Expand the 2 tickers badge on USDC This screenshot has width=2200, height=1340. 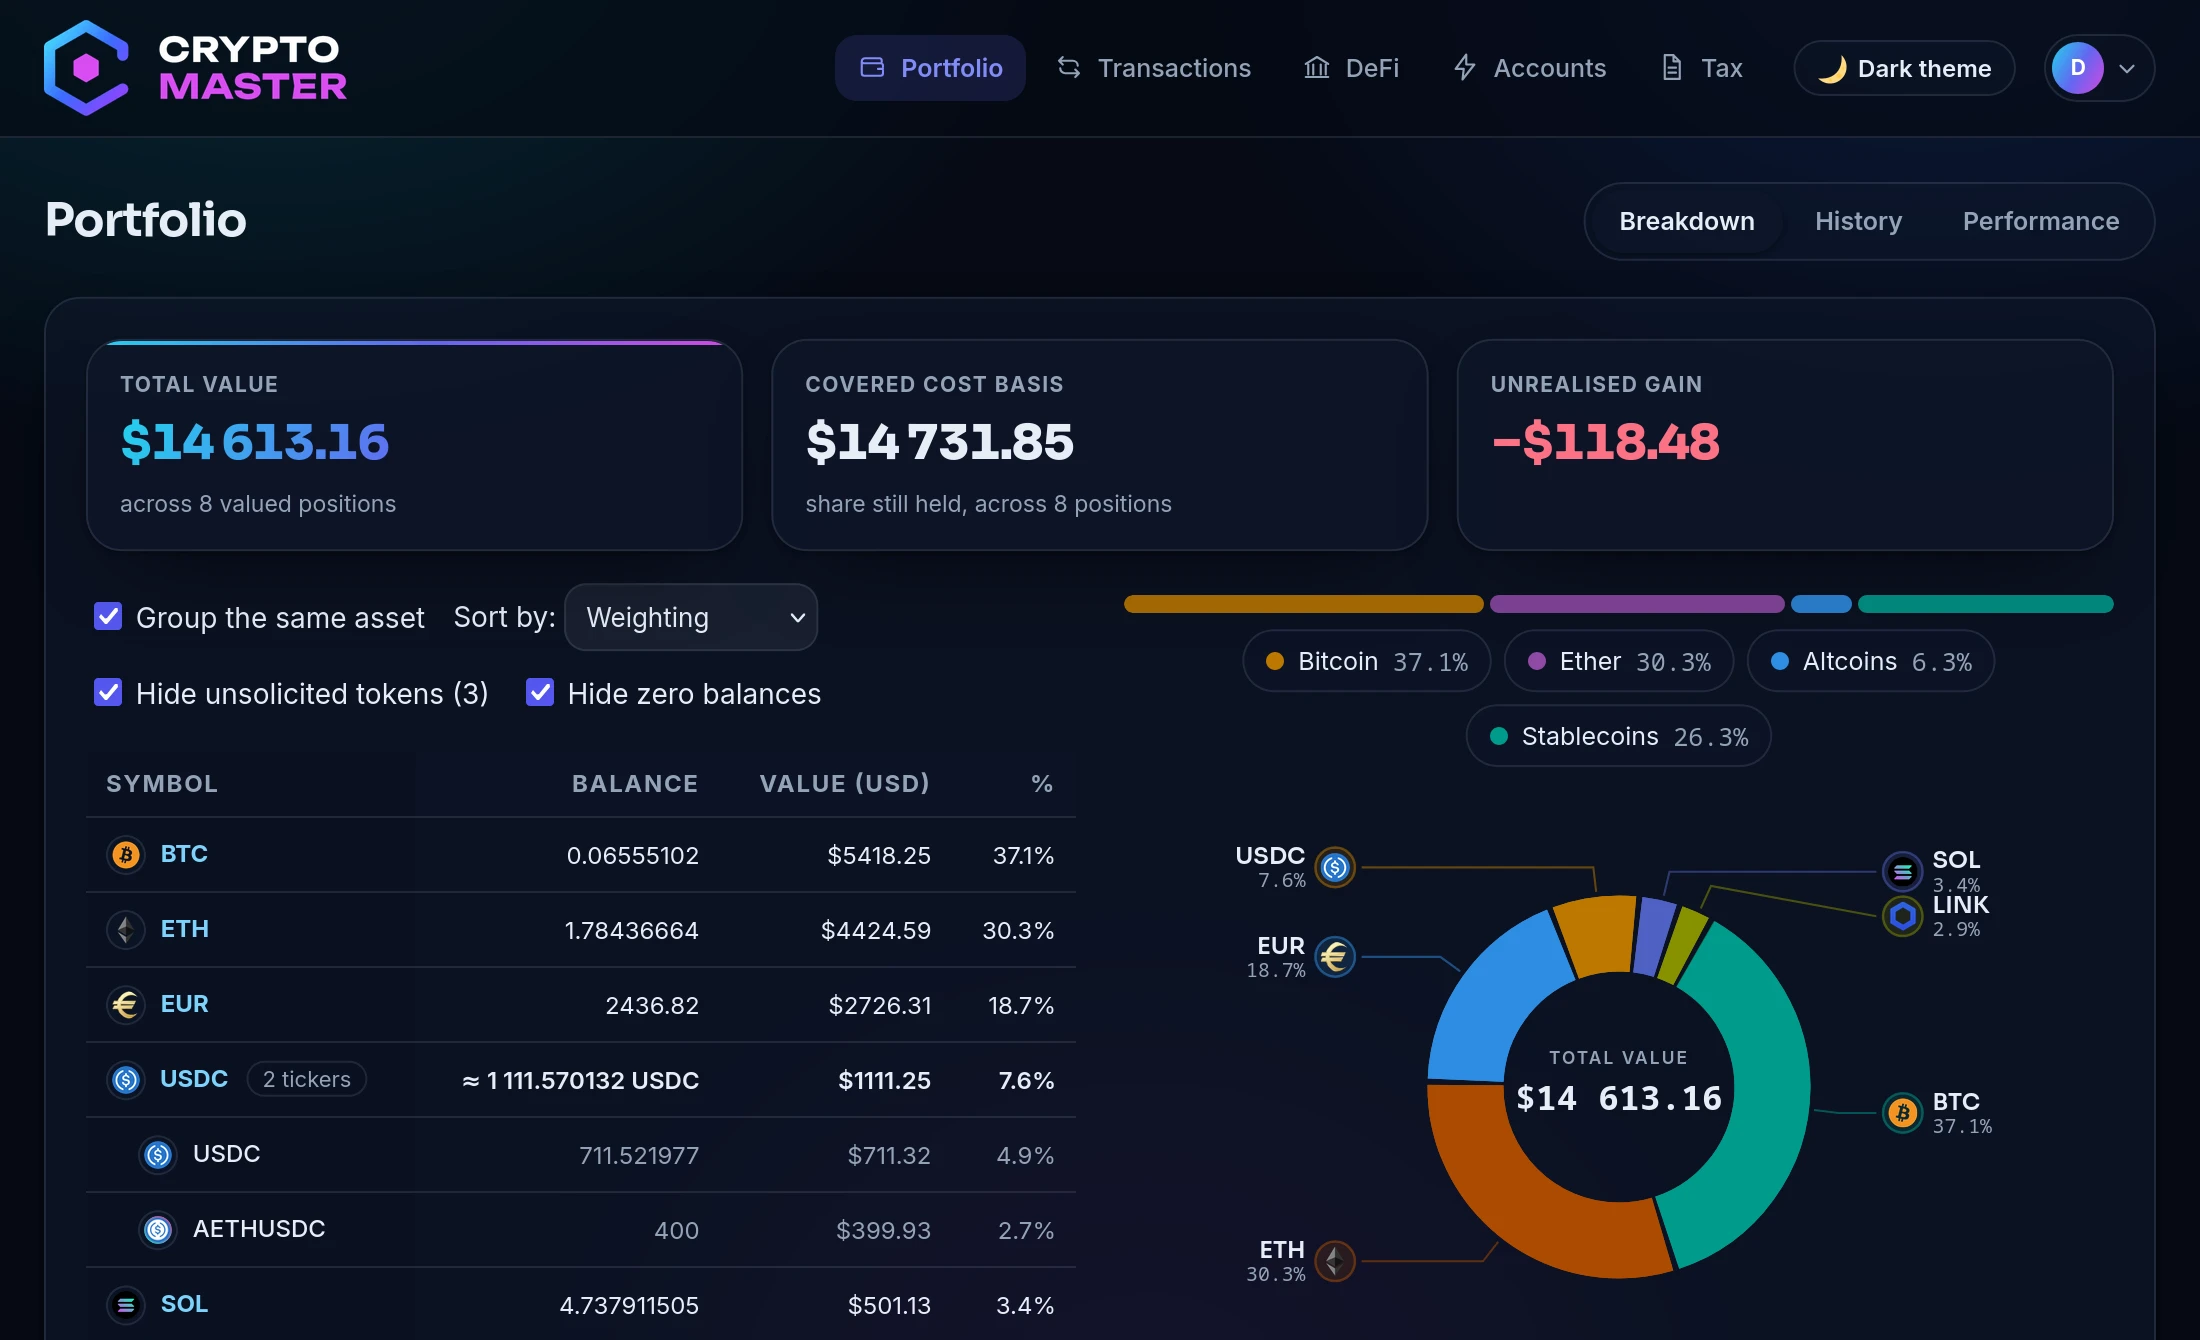(x=307, y=1079)
